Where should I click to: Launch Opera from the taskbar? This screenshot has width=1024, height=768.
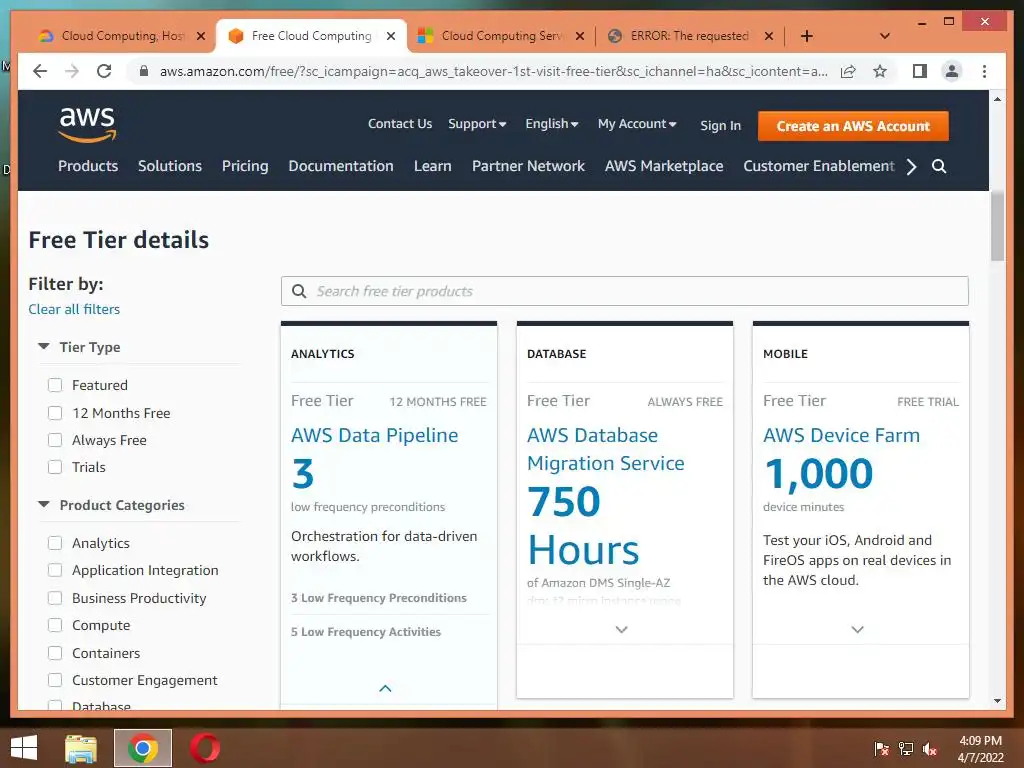pyautogui.click(x=204, y=748)
